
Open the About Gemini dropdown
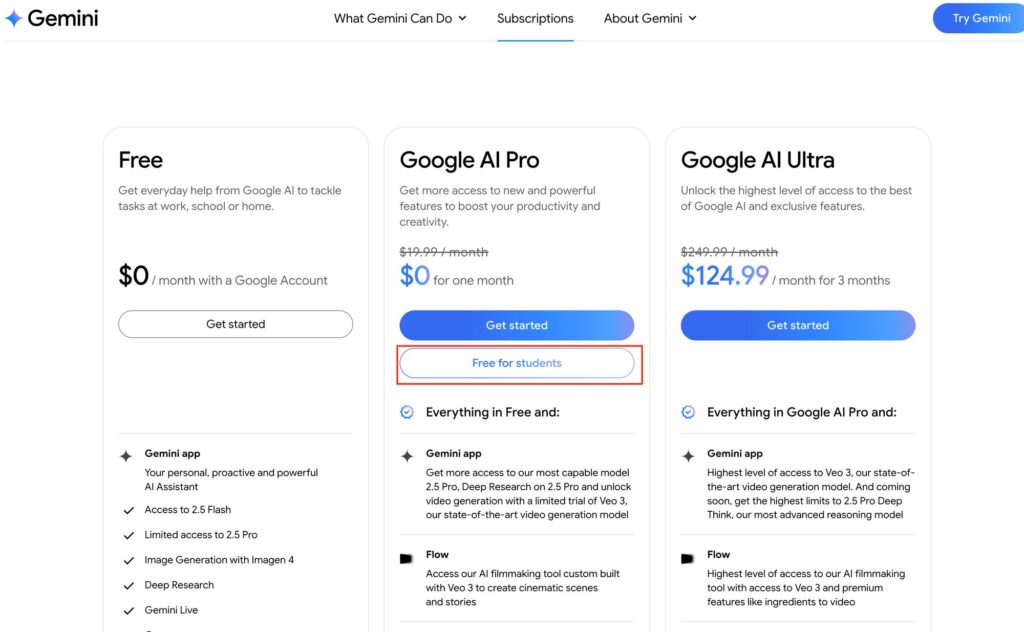[x=650, y=18]
